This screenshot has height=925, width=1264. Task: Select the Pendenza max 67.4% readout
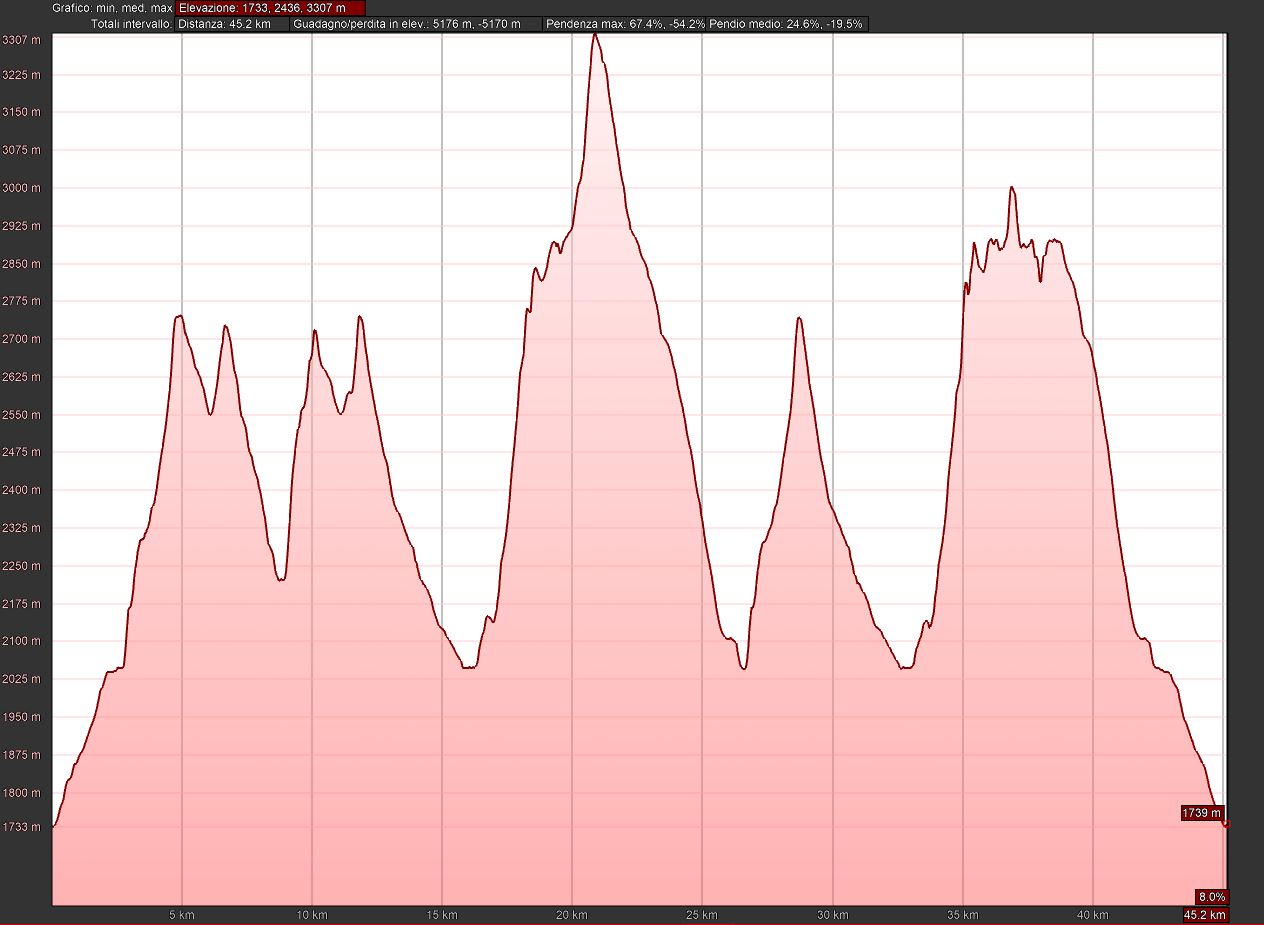point(626,24)
